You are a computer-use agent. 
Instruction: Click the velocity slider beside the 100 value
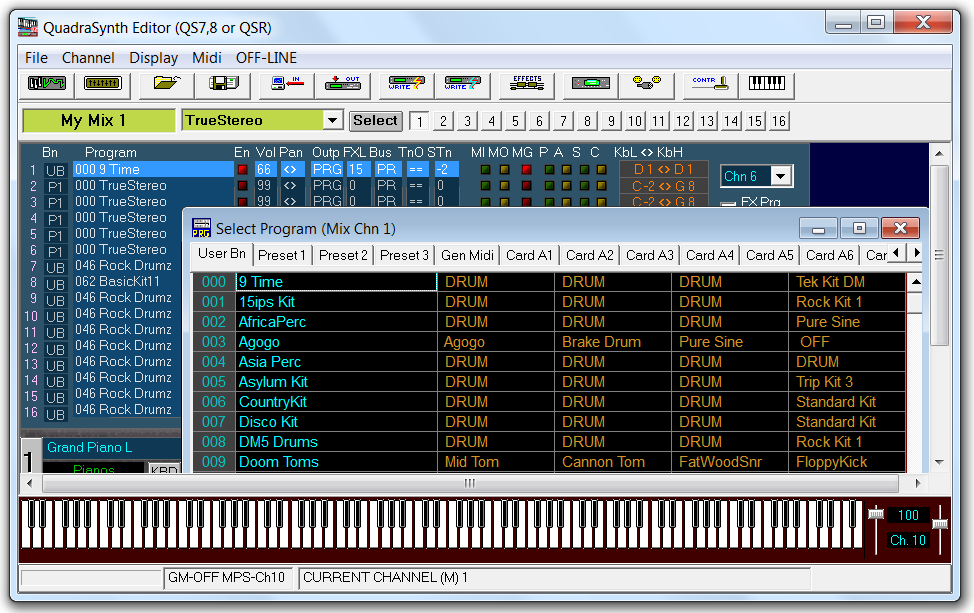pyautogui.click(x=876, y=514)
